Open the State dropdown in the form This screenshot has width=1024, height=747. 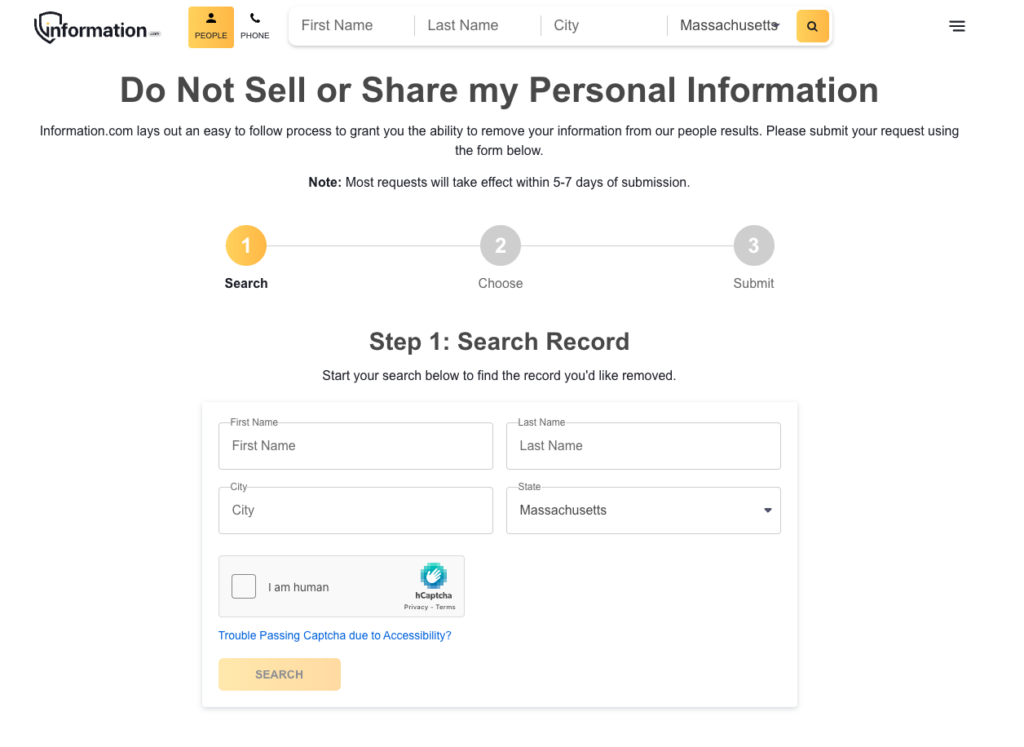pos(643,510)
